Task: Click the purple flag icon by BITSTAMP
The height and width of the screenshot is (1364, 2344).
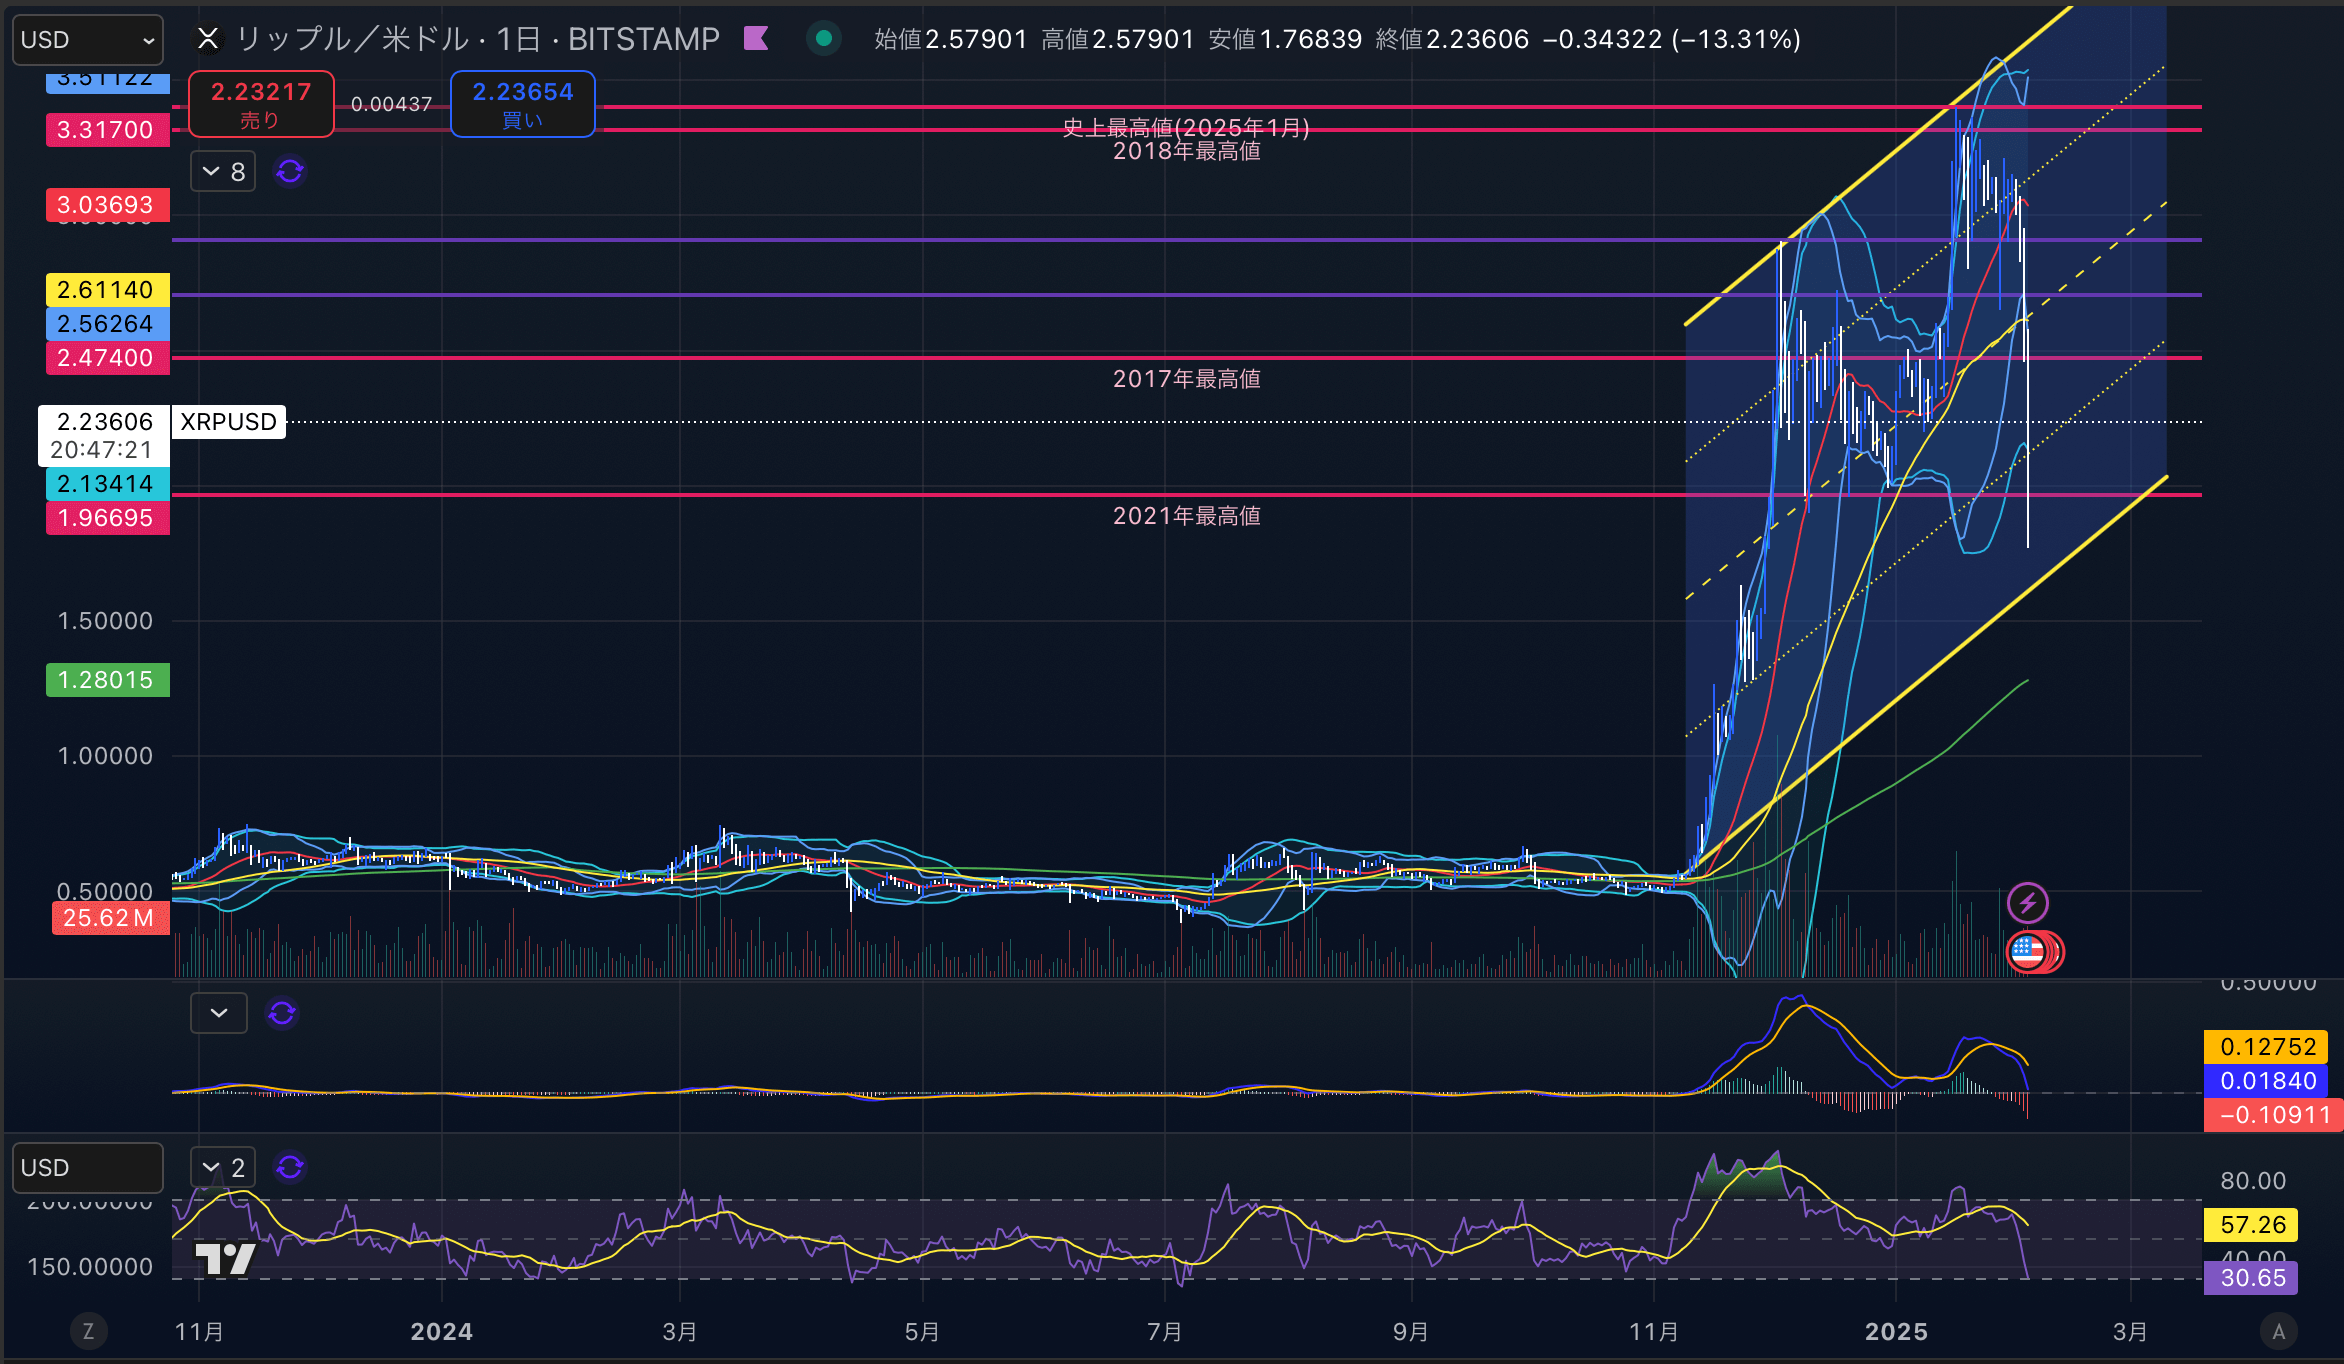Action: pos(756,39)
